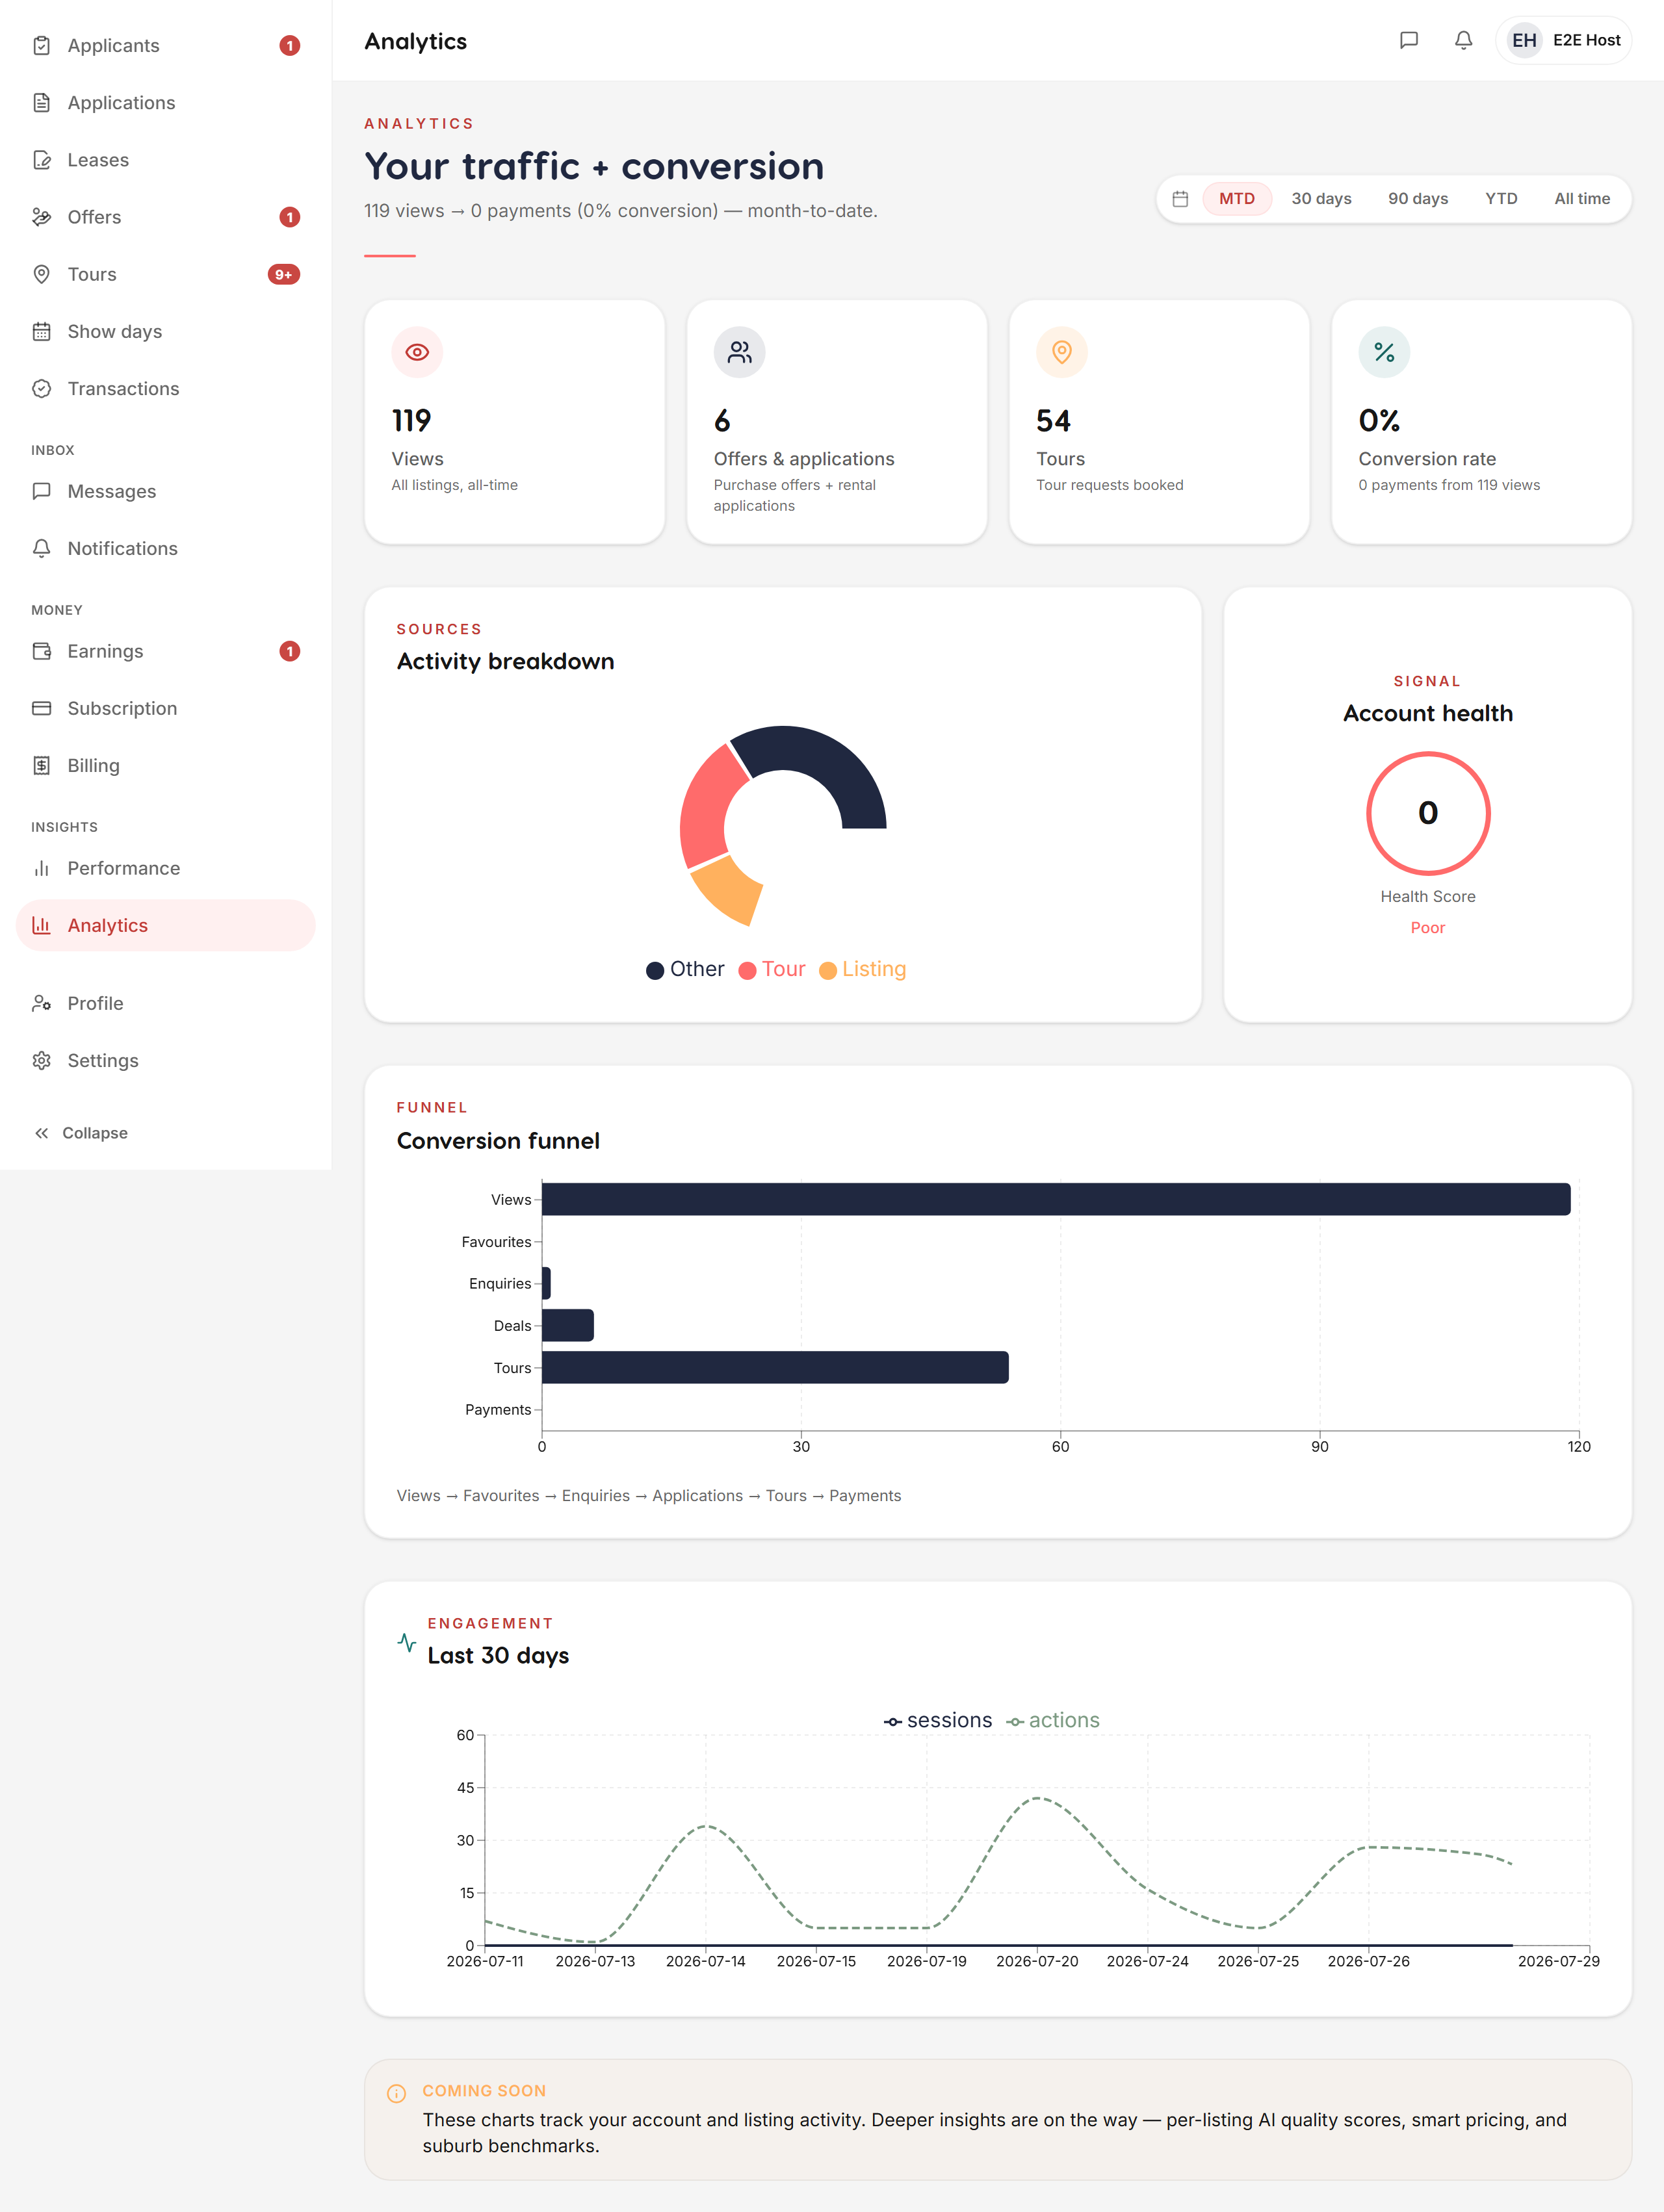This screenshot has width=1664, height=2212.
Task: Switch to the 30 days range
Action: pyautogui.click(x=1321, y=198)
